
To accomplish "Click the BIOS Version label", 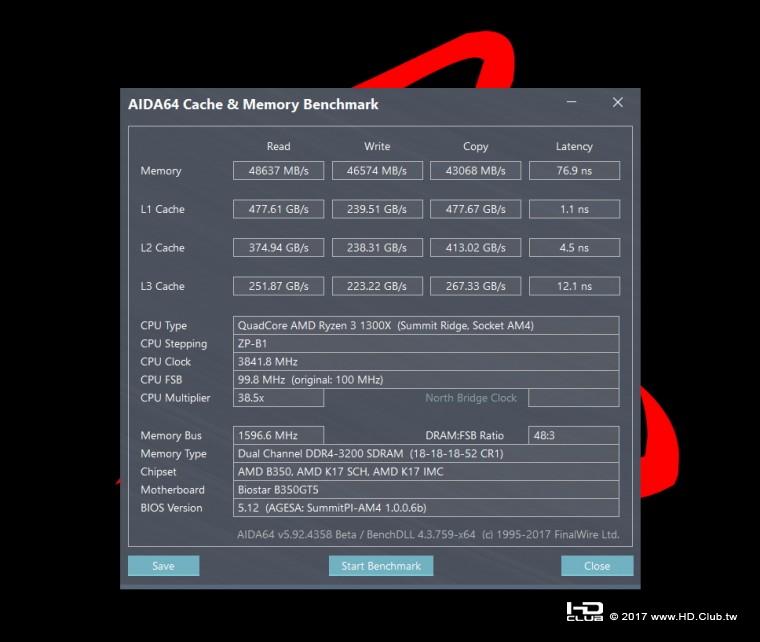I will point(171,508).
